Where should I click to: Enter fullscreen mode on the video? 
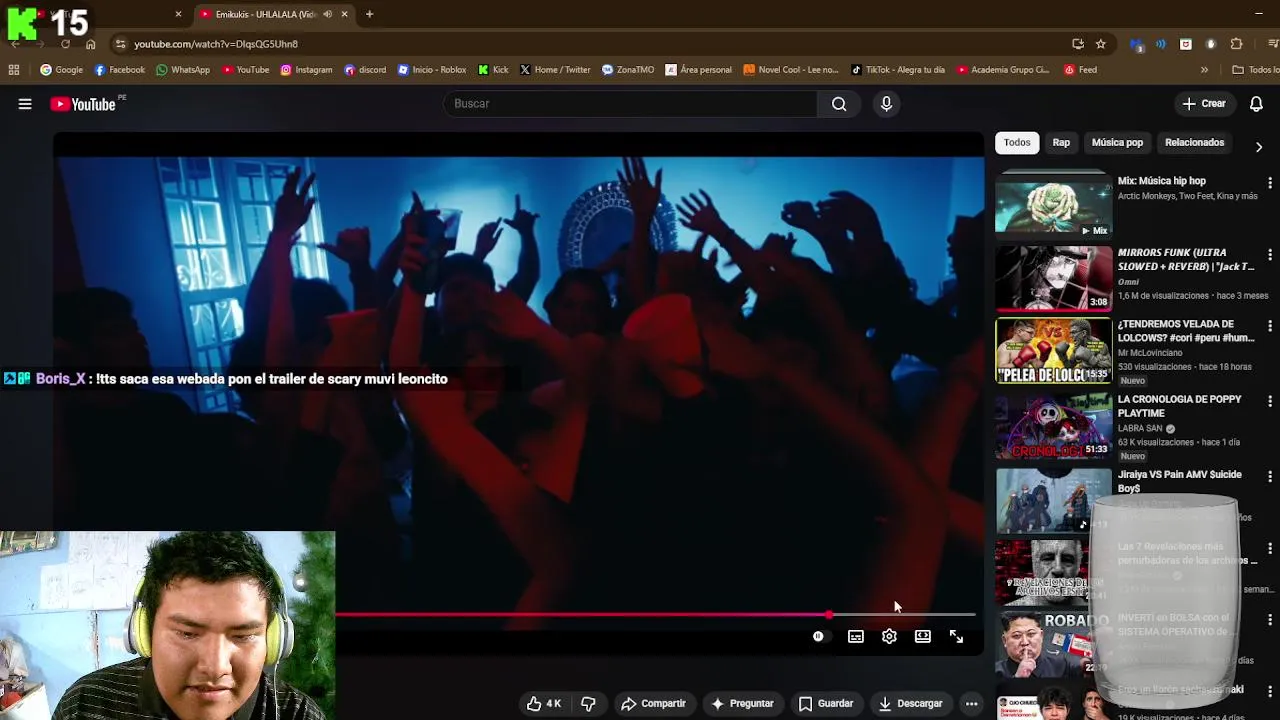tap(956, 636)
